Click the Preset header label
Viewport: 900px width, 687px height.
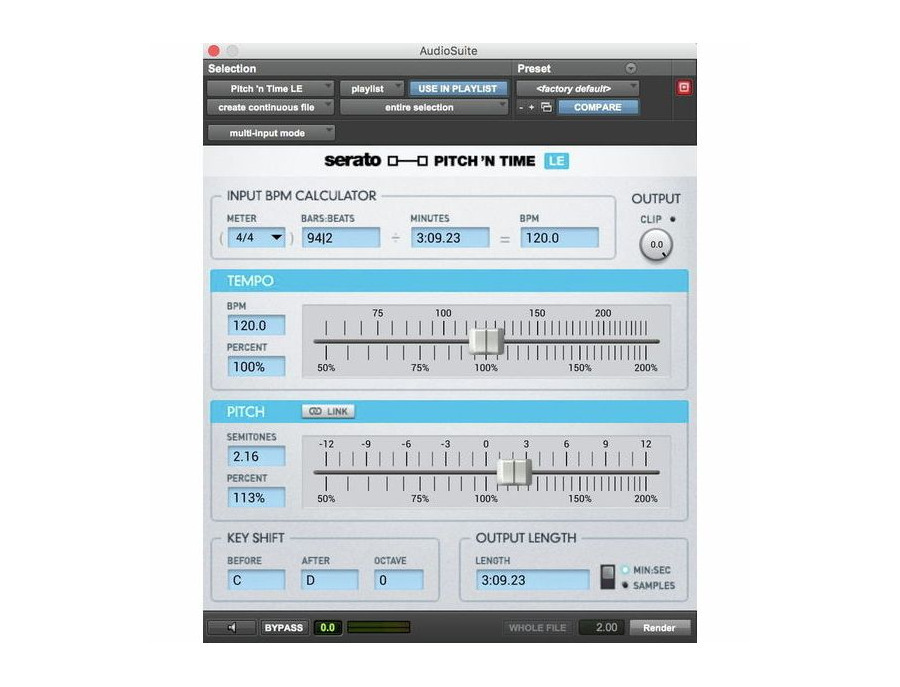(x=534, y=68)
